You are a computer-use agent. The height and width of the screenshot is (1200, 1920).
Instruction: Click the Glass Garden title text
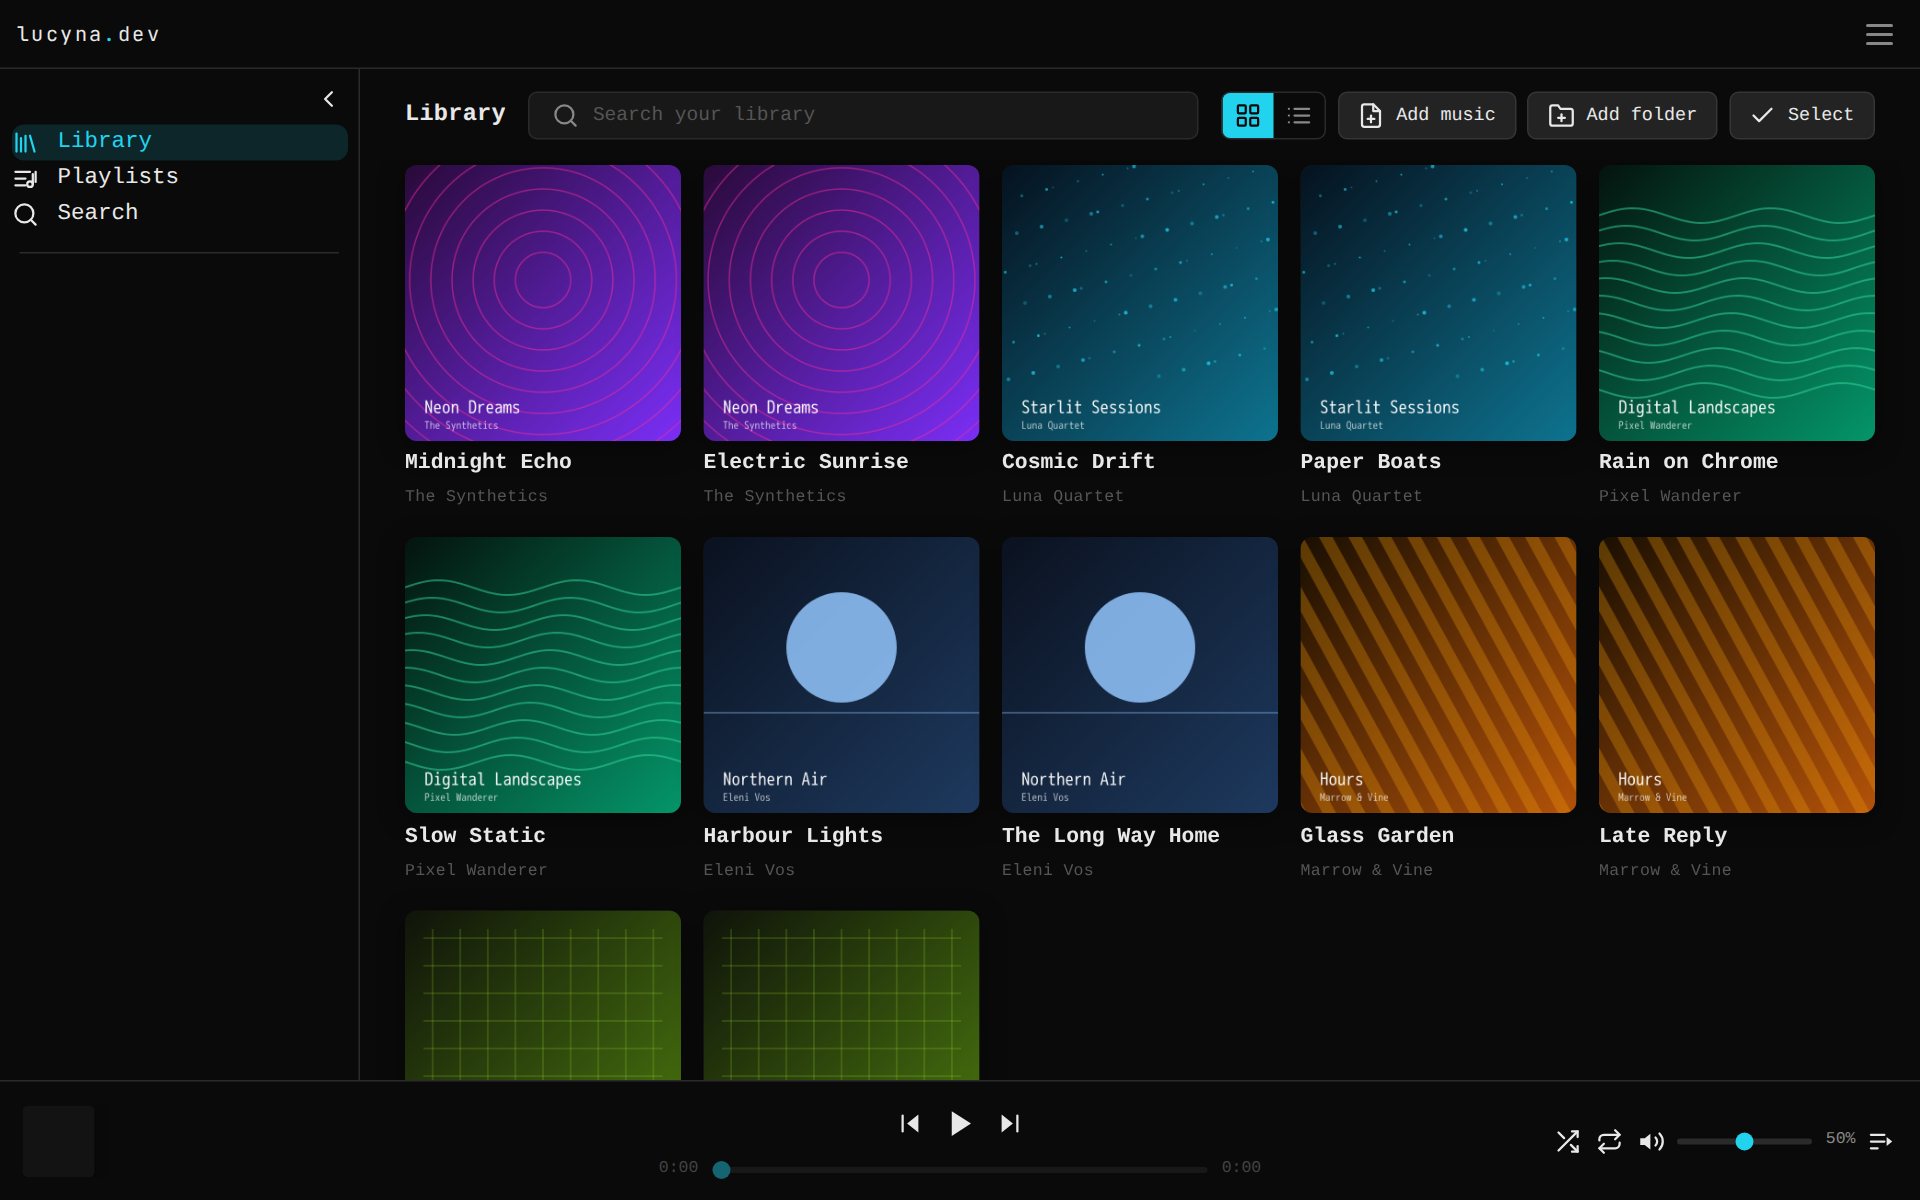1377,836
